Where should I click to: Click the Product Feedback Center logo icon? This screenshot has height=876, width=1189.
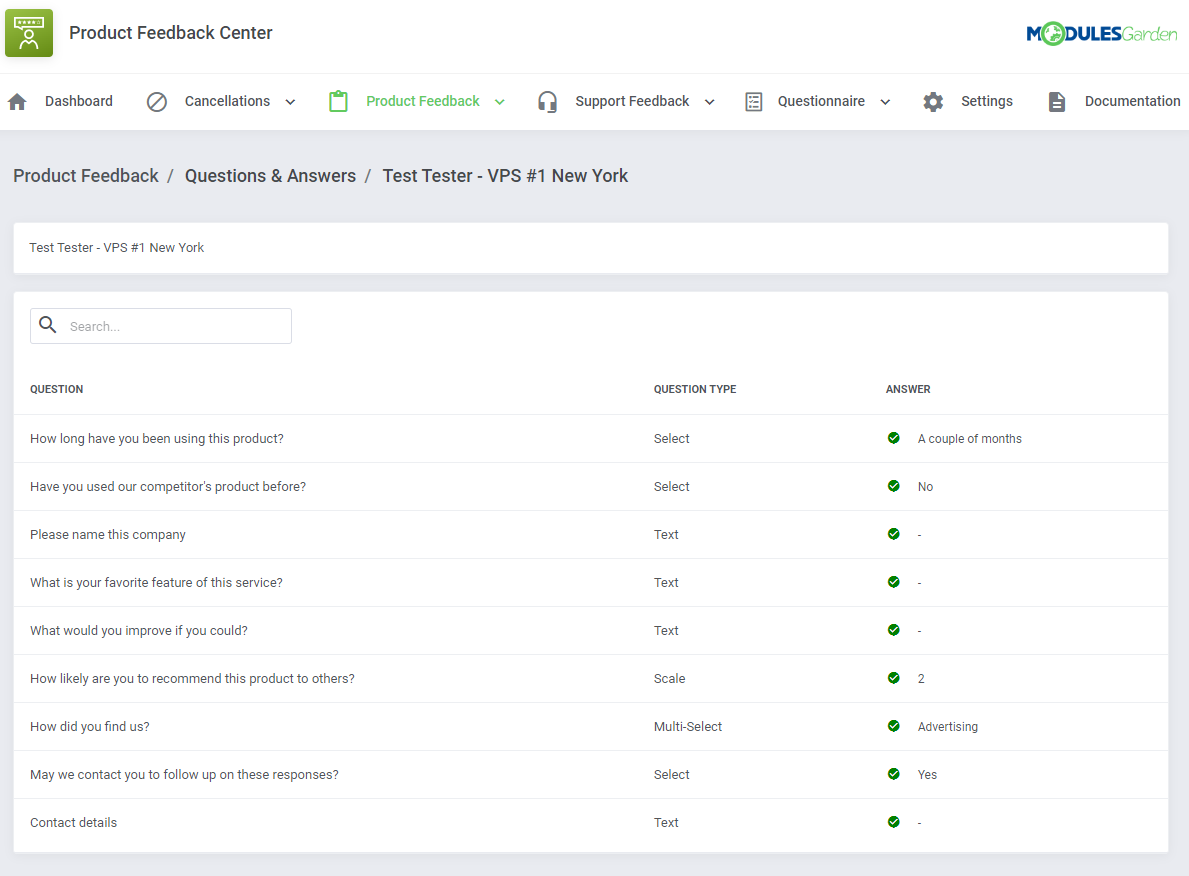29,33
